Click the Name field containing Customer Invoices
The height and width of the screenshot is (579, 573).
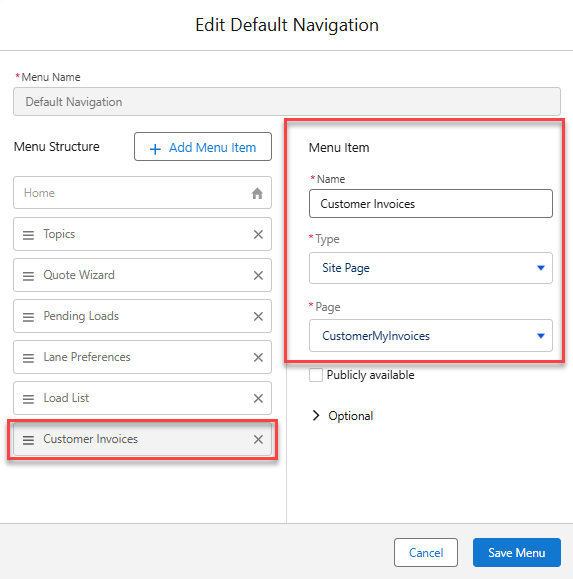tap(430, 203)
